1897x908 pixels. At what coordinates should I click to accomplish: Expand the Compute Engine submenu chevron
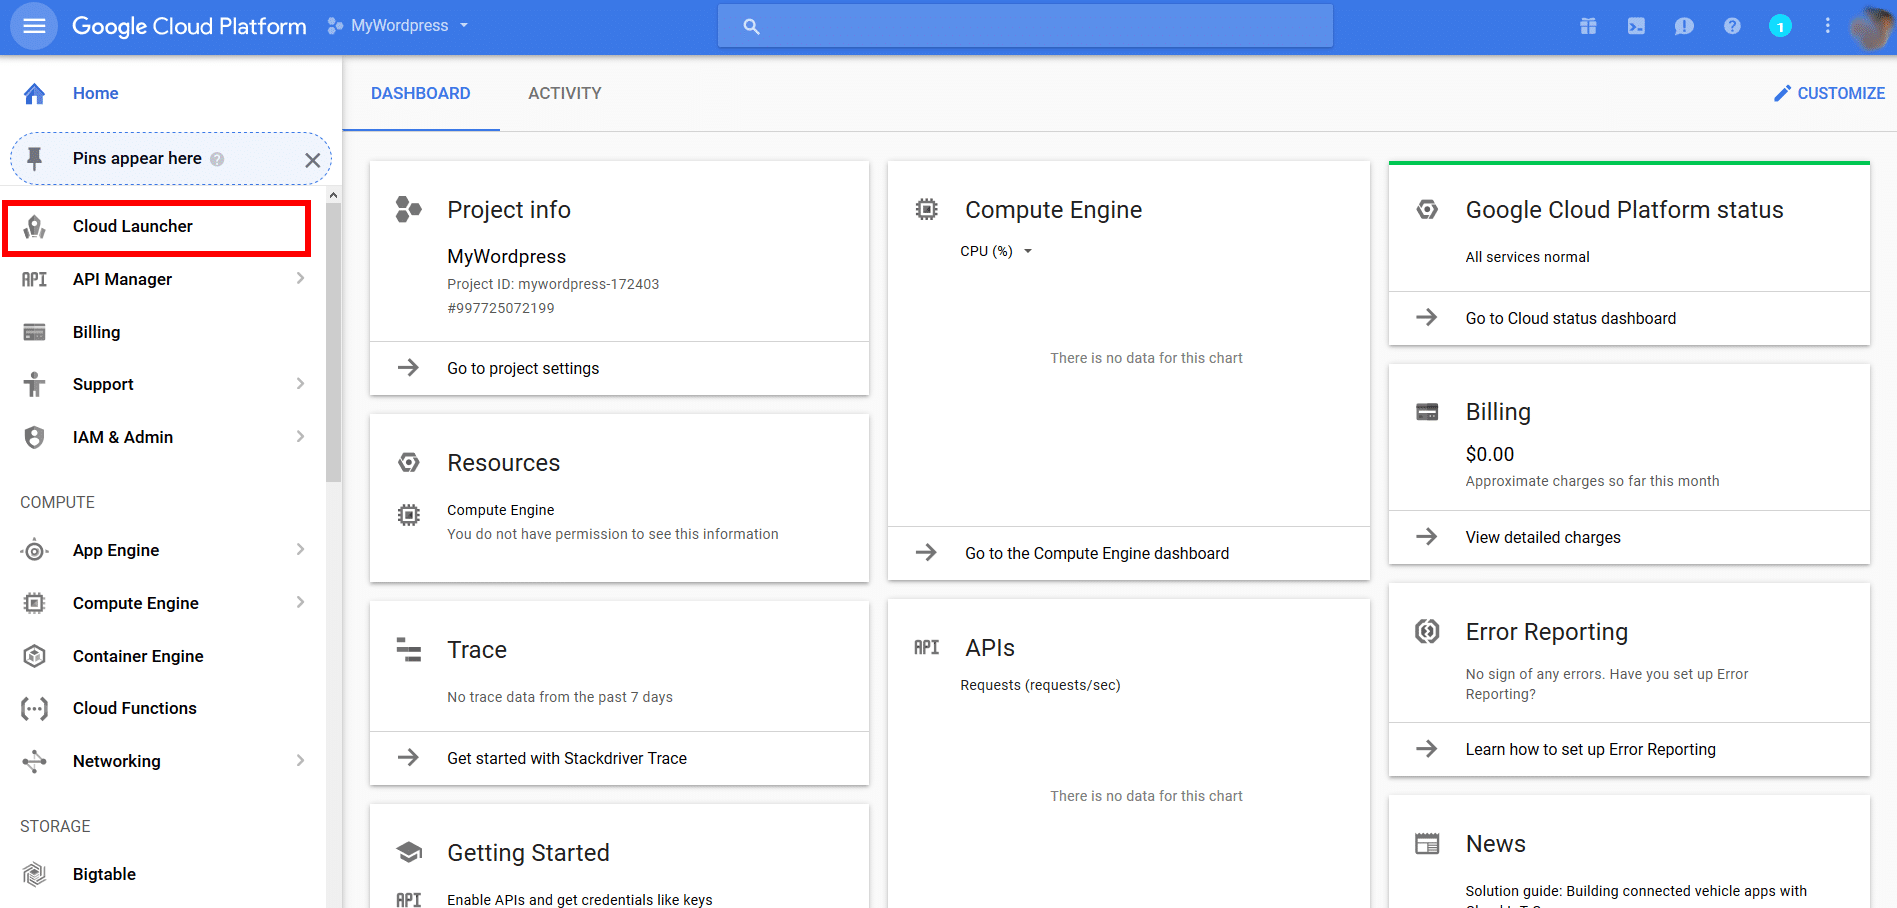click(x=300, y=602)
